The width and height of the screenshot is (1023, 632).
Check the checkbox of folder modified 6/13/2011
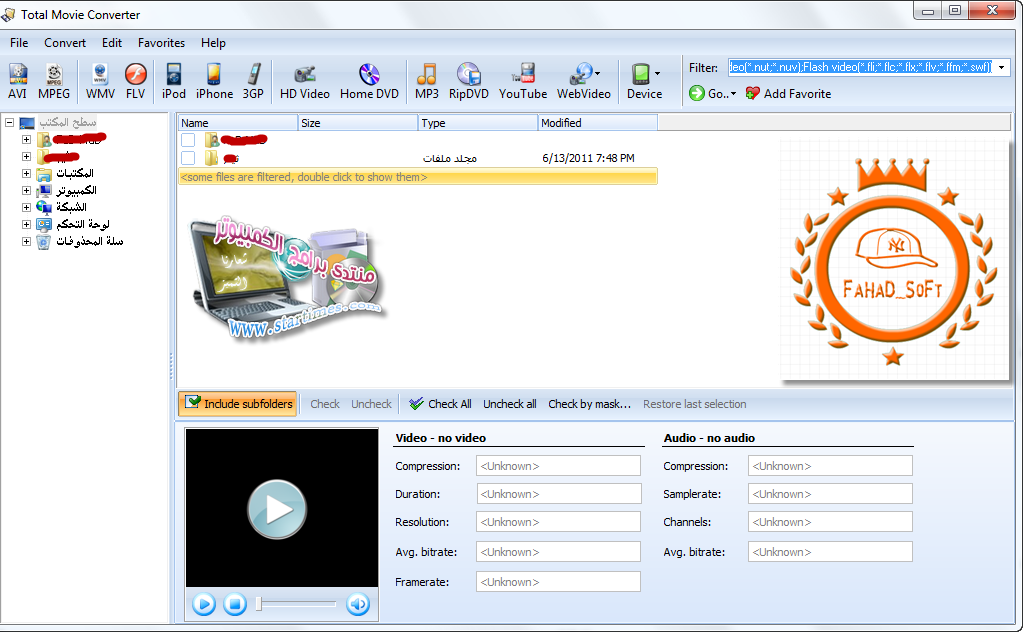click(x=188, y=158)
